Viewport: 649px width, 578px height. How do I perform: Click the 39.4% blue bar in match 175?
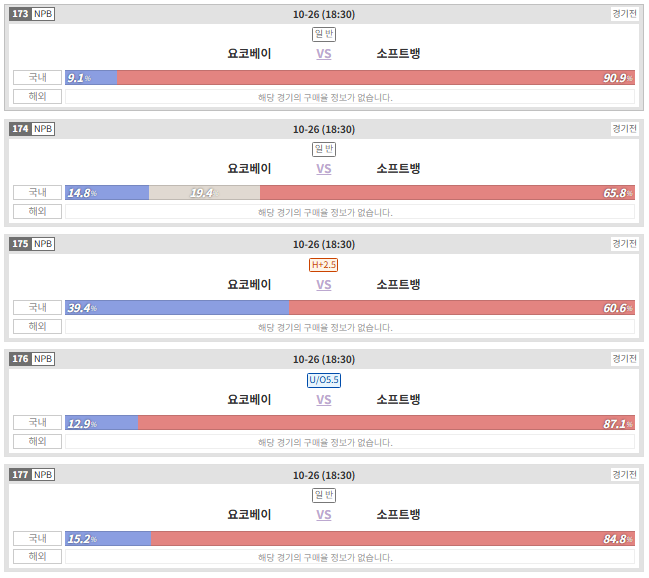pos(177,308)
